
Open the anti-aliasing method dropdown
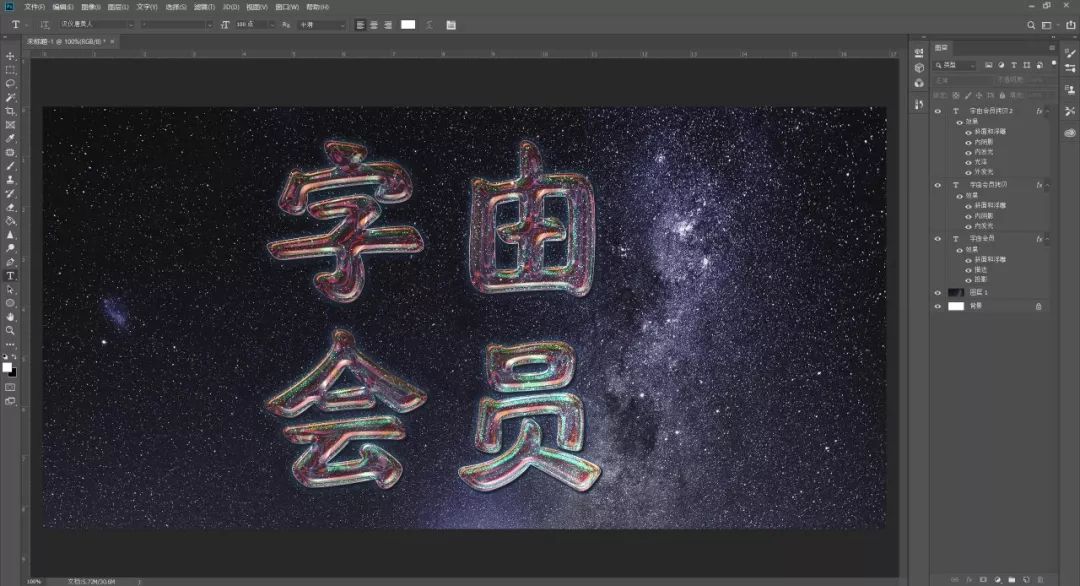coord(323,24)
